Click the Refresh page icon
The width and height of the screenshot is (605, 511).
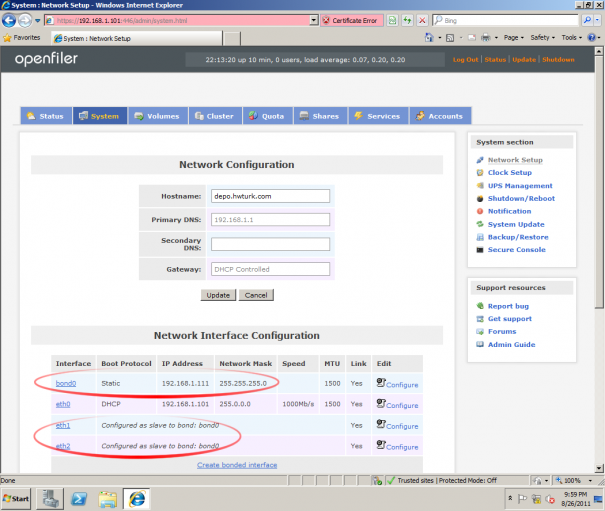[407, 20]
